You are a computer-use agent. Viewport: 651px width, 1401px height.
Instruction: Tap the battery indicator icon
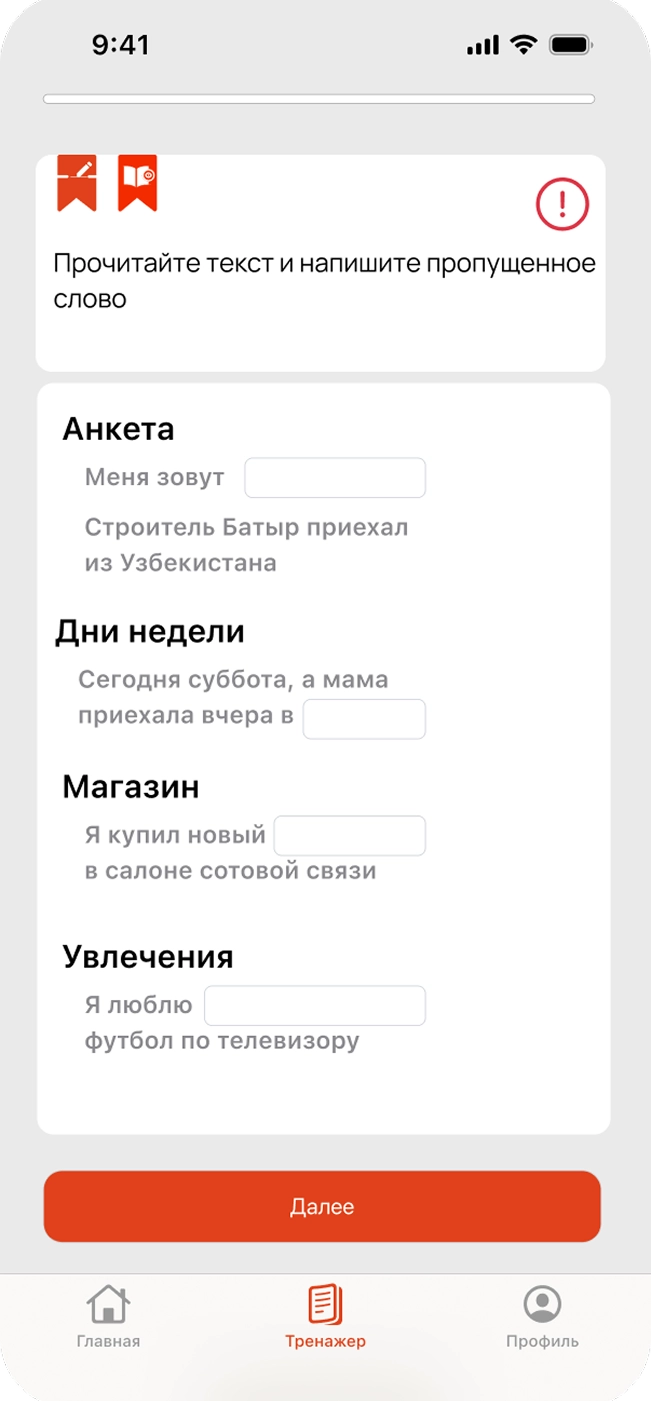pos(570,43)
